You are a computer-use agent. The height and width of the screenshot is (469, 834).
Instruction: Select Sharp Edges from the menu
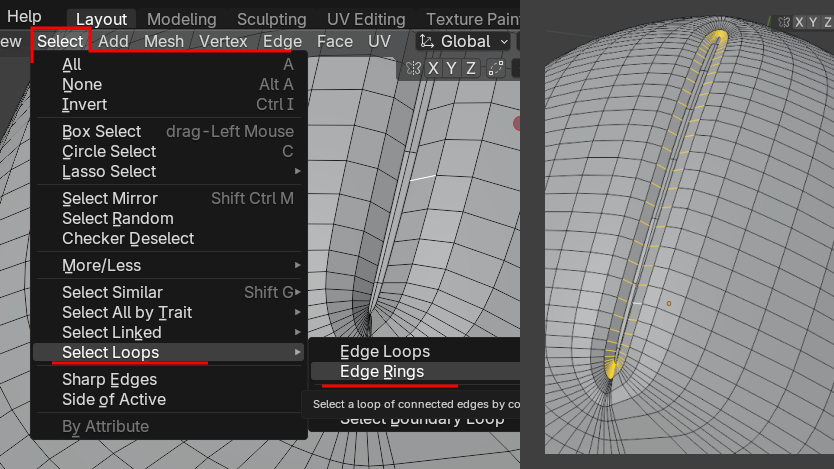tap(109, 379)
